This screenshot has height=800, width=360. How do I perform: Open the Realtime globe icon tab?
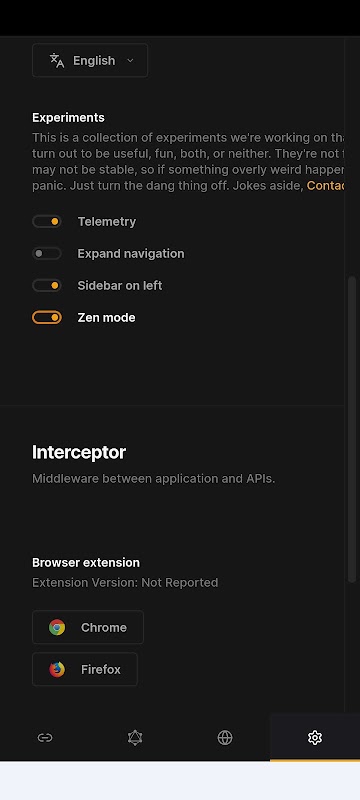point(225,737)
